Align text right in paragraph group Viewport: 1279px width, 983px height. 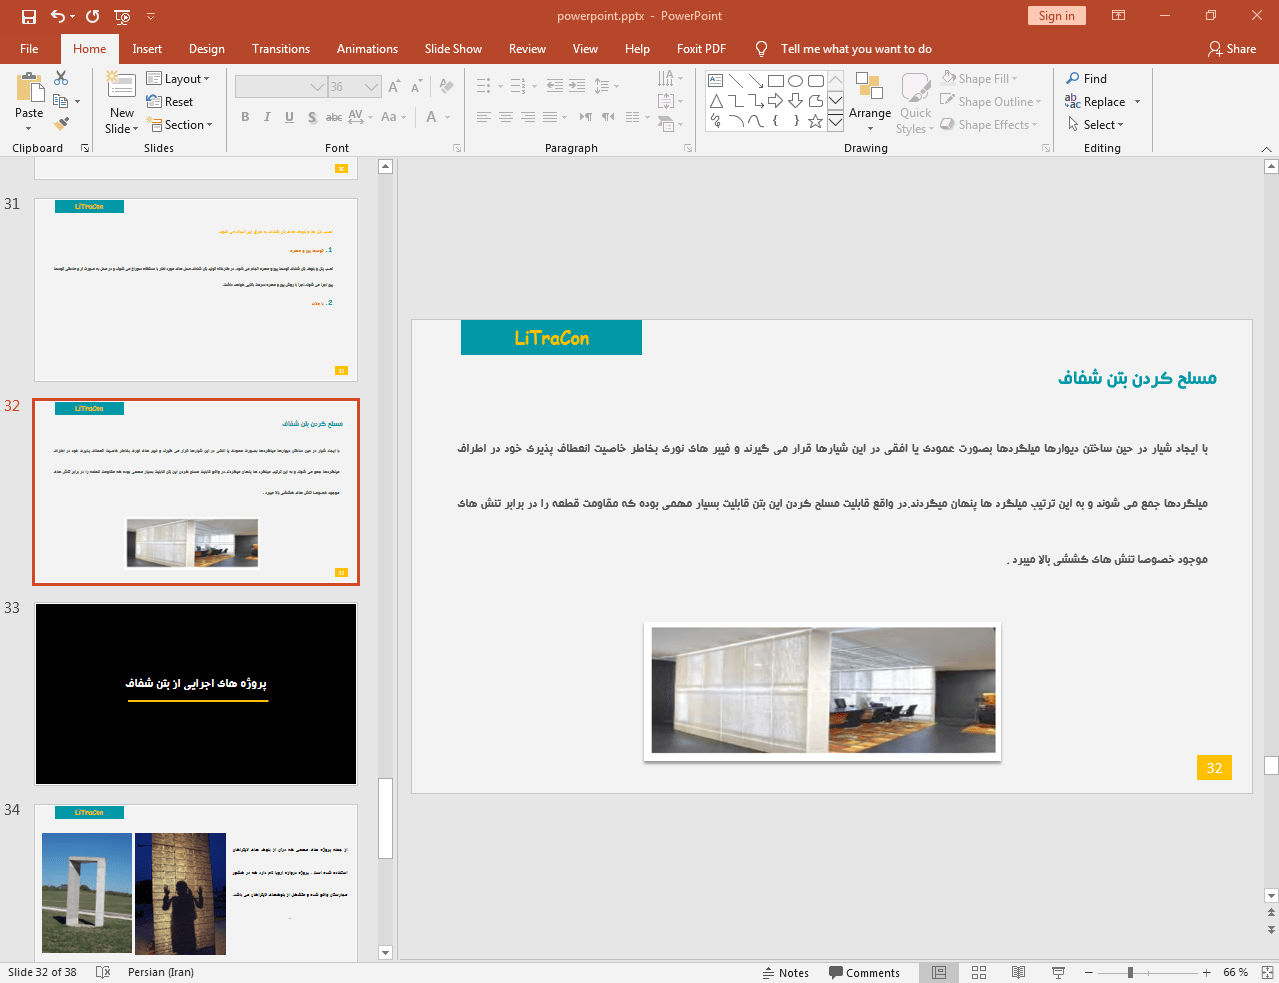[528, 117]
